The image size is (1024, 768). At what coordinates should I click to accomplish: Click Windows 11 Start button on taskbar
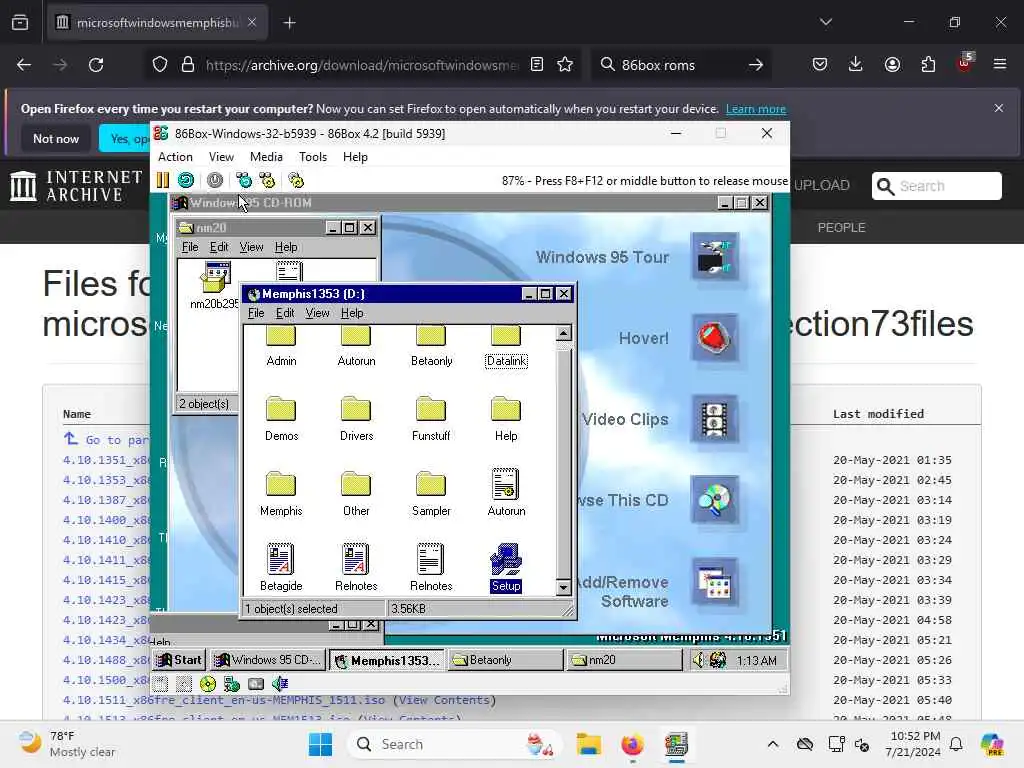320,744
